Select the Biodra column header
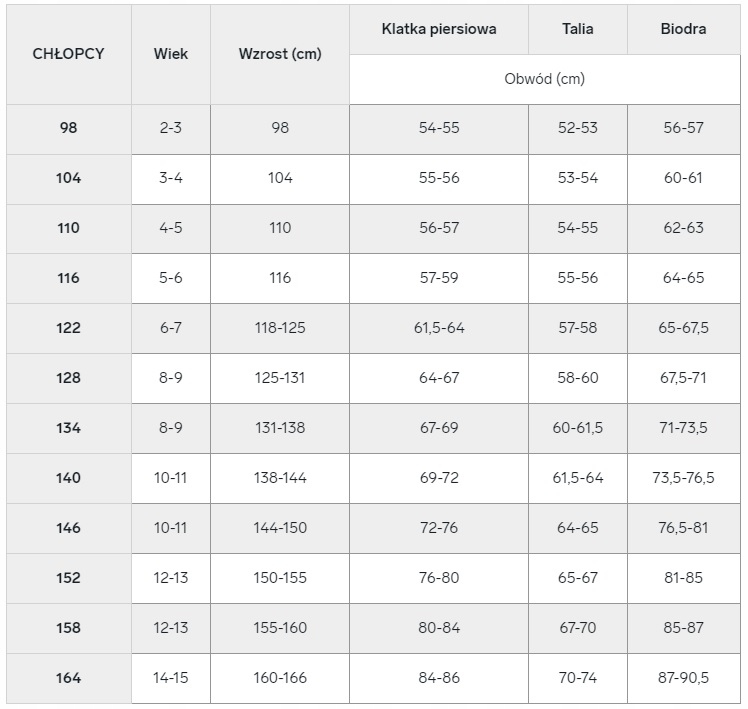The image size is (748, 709). coord(683,29)
